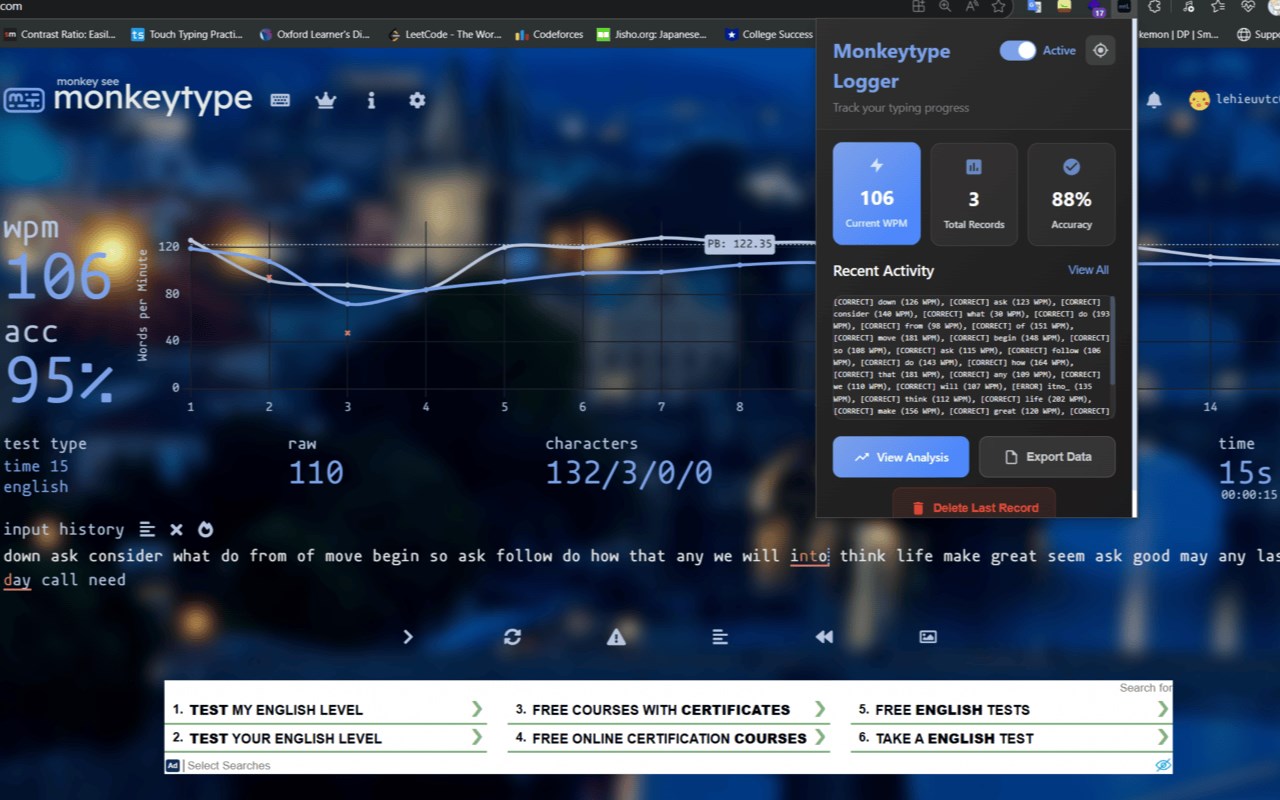Open Free Online Certification Courses ad link

tap(669, 738)
